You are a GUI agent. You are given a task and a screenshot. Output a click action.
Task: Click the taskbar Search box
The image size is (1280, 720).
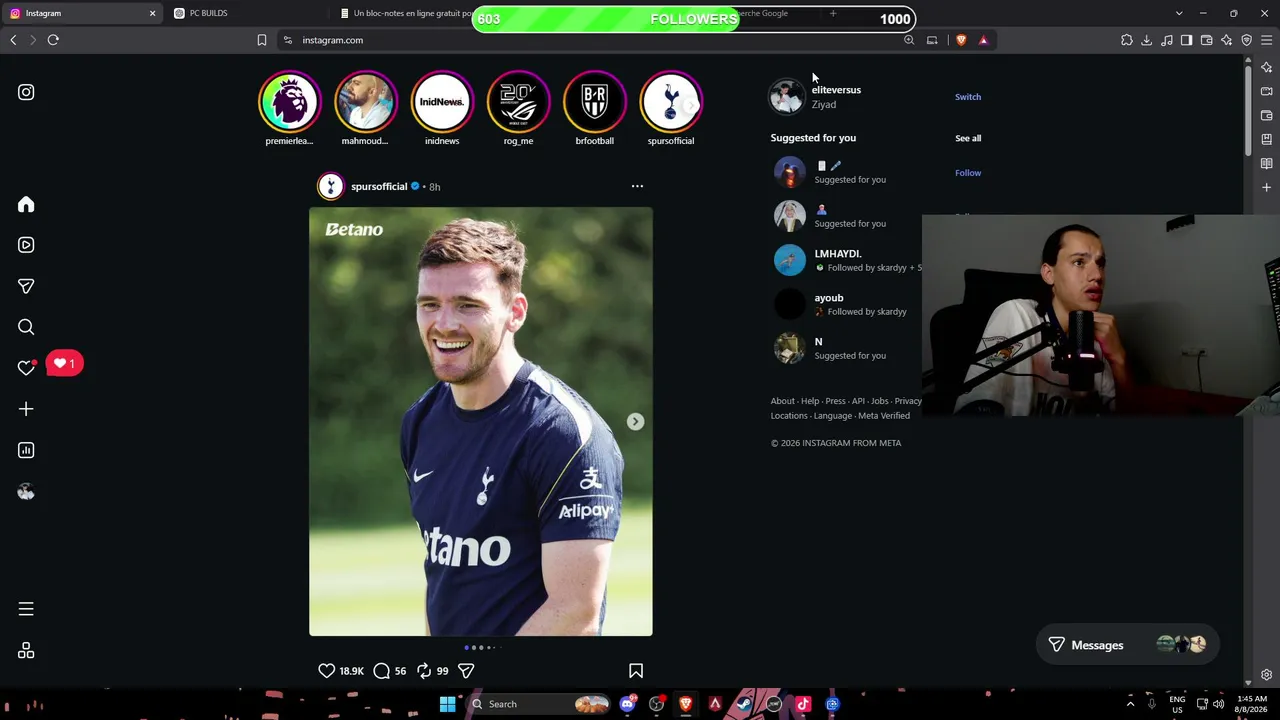coord(539,704)
